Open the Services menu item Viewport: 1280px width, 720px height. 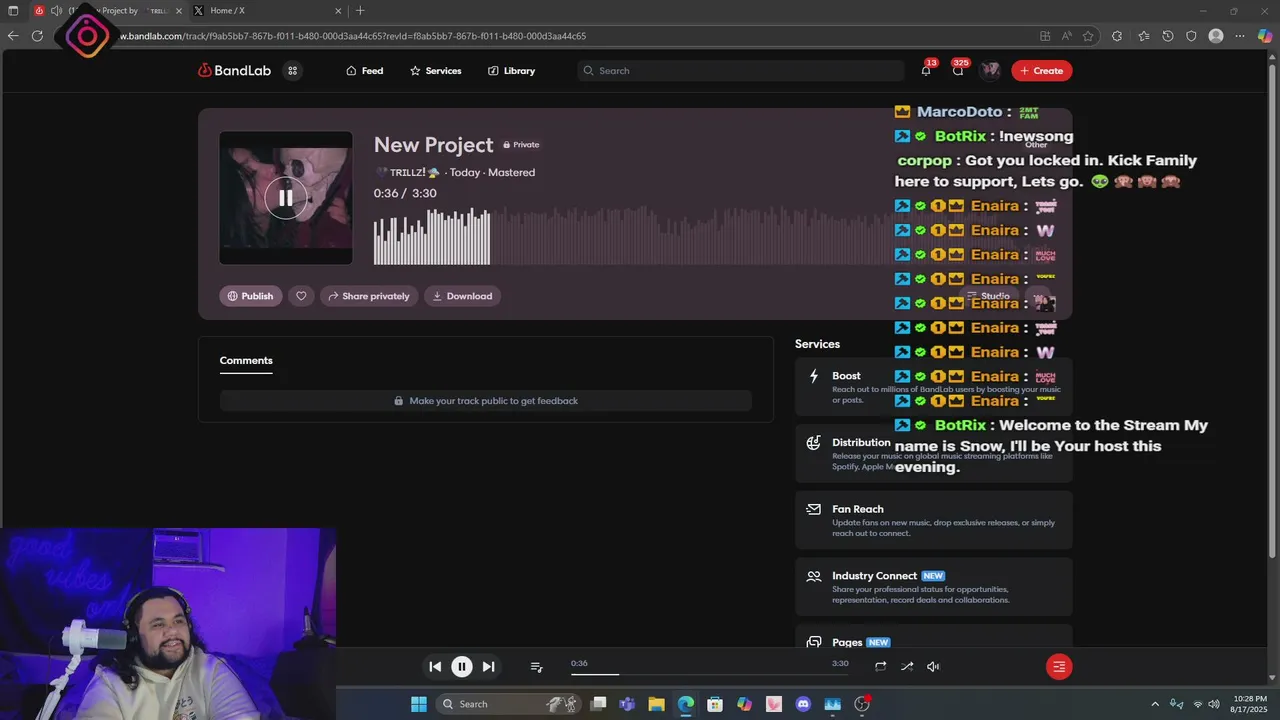(x=435, y=71)
